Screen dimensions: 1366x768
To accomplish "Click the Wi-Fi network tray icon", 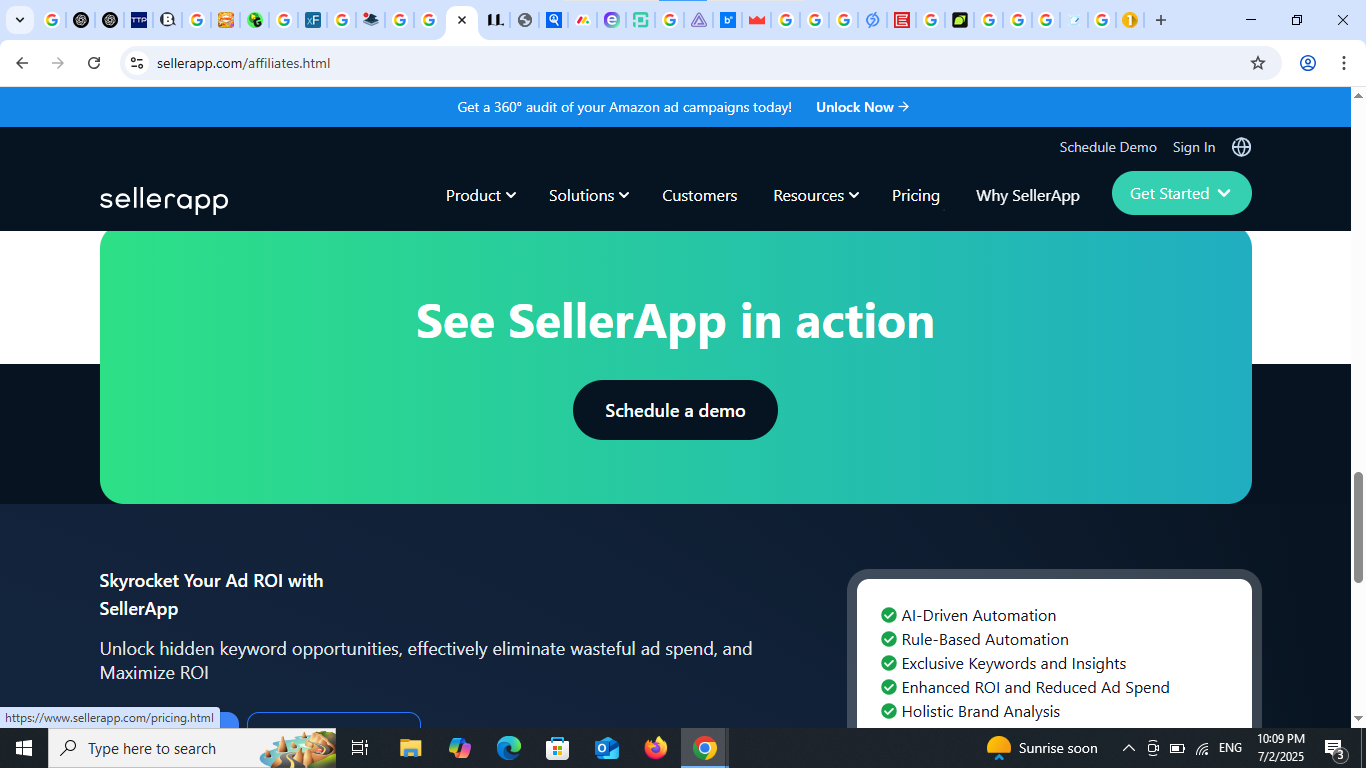I will [x=1202, y=748].
